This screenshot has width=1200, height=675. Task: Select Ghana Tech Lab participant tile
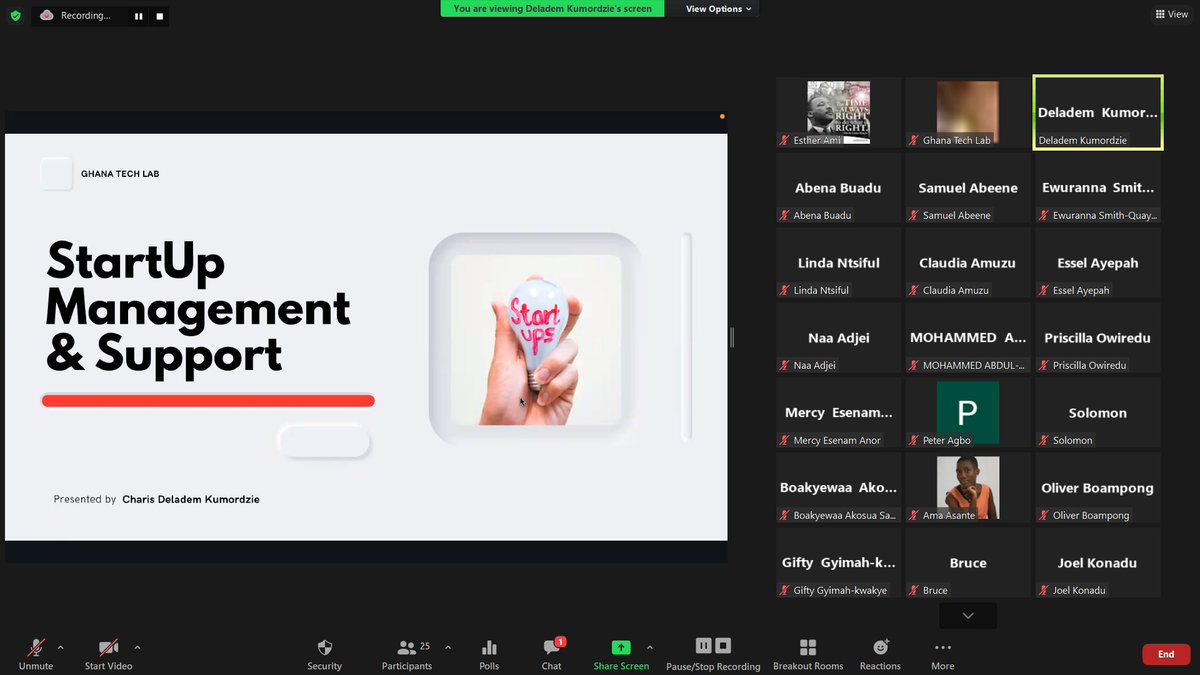click(x=967, y=112)
